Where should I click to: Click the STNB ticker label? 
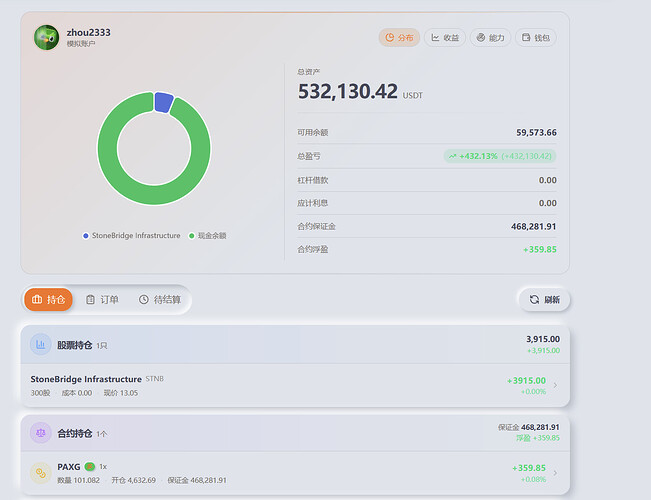154,379
